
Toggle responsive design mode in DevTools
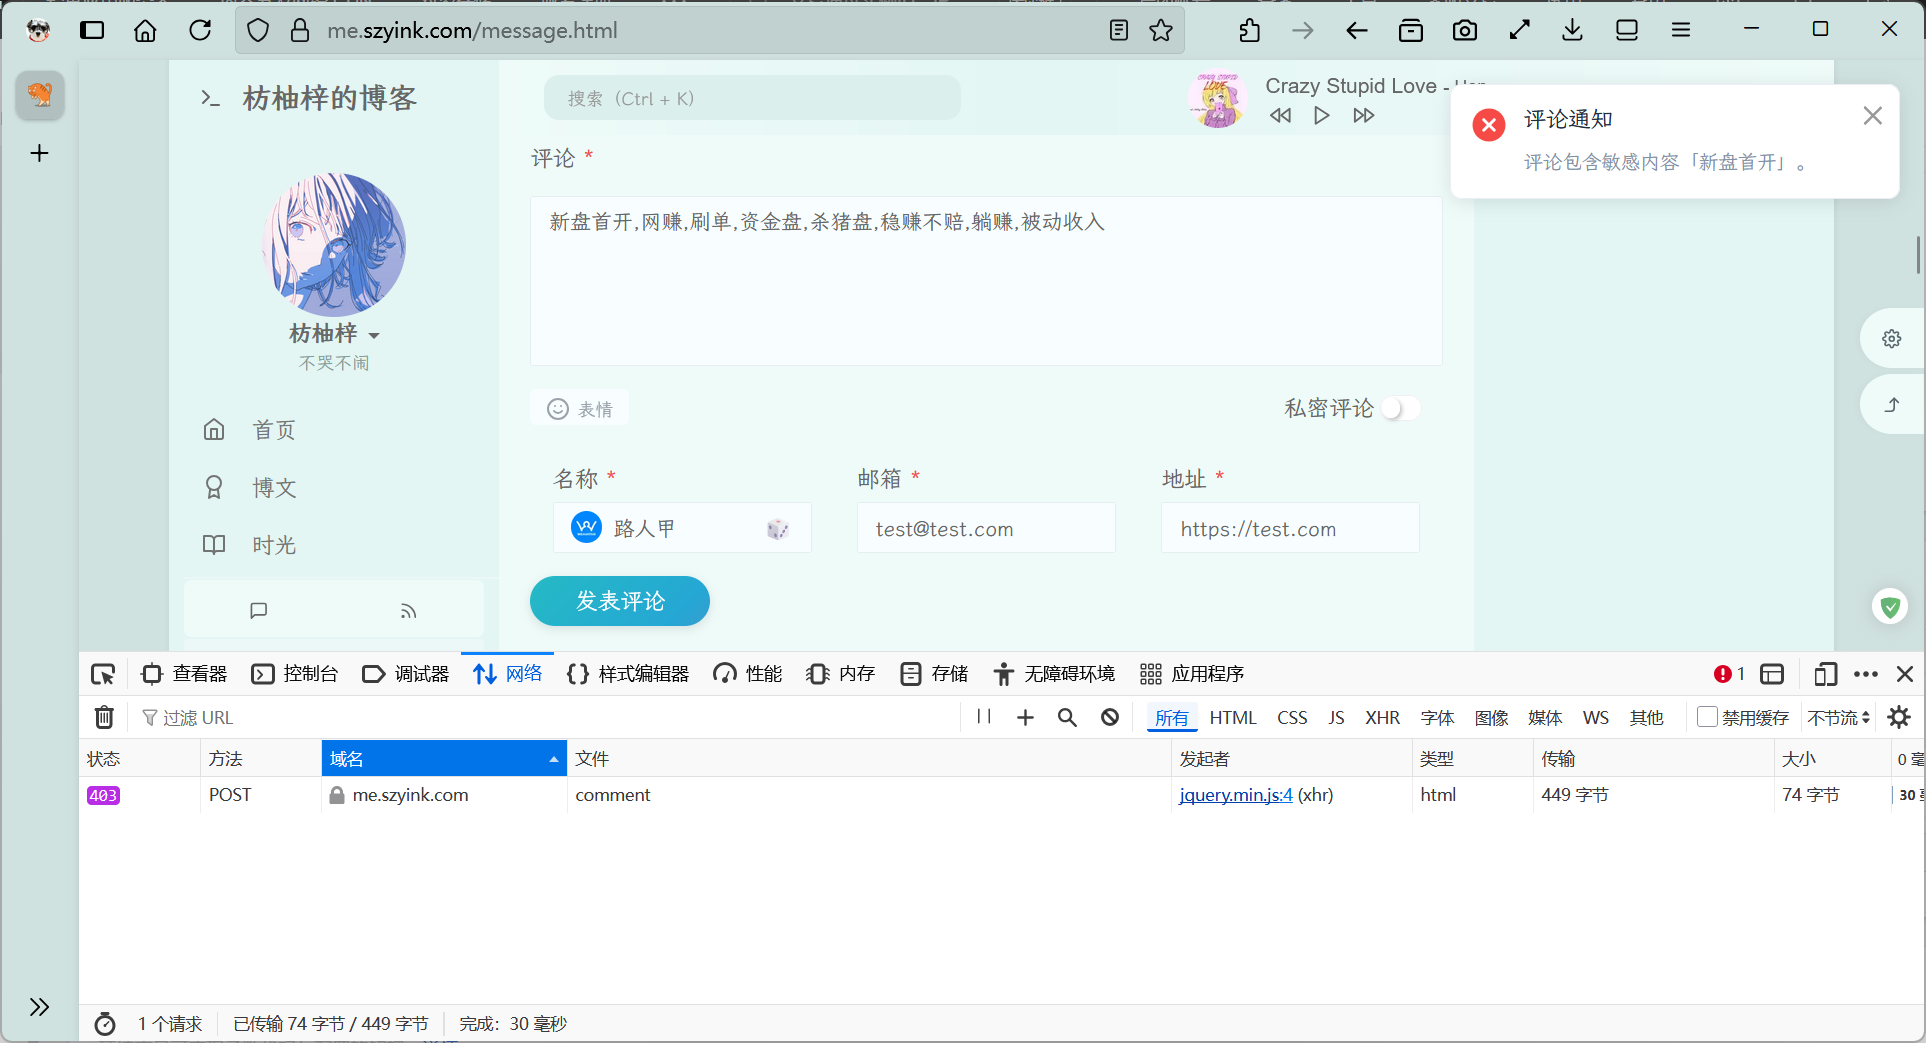tap(1824, 673)
